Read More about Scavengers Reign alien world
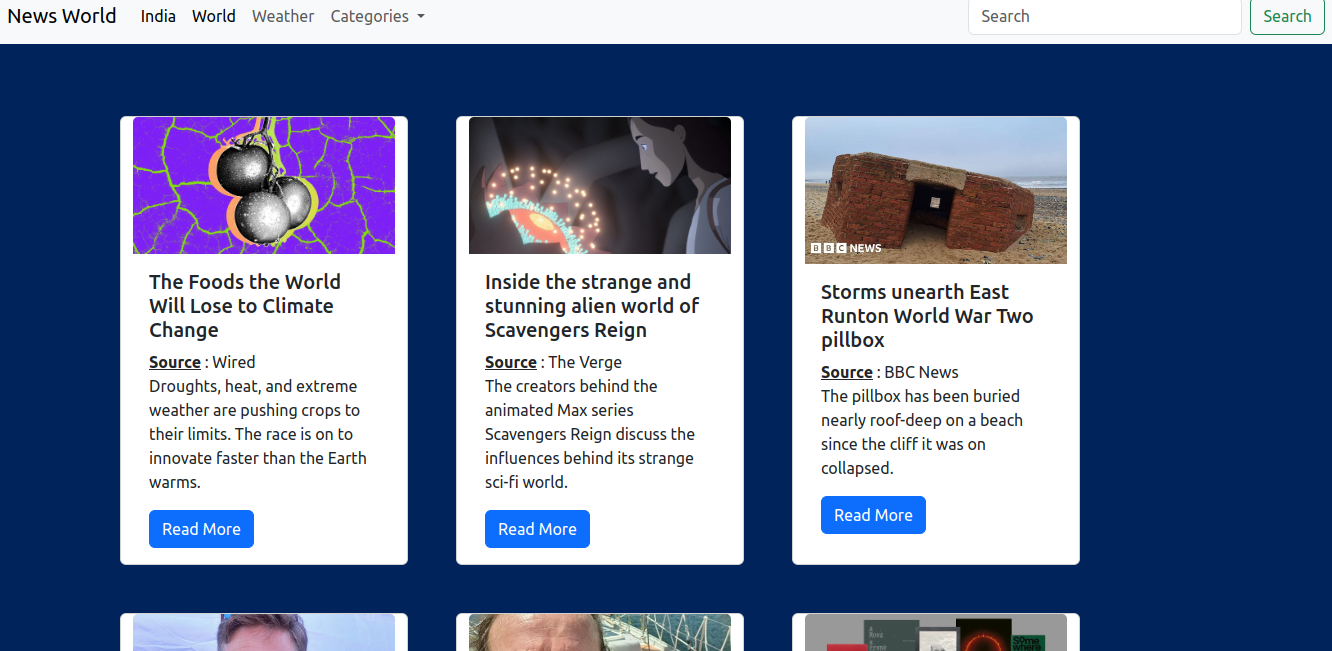 pyautogui.click(x=537, y=529)
